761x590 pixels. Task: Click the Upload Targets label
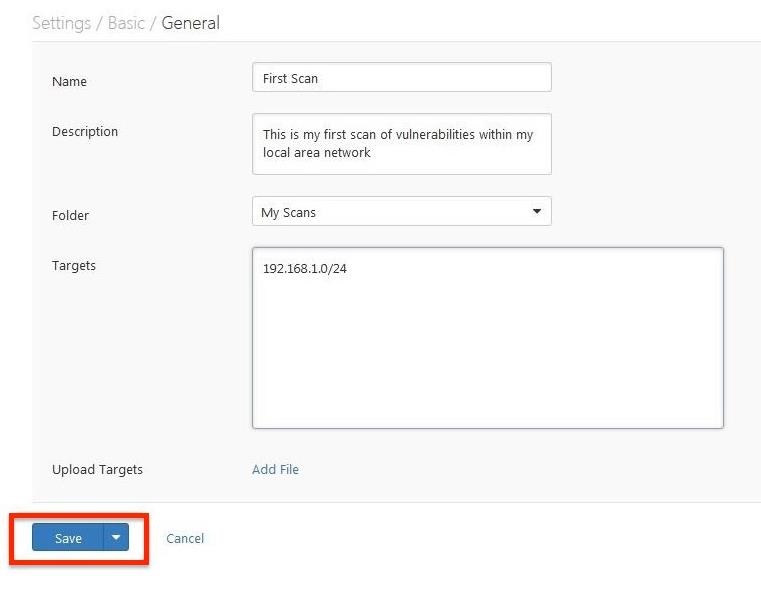point(97,469)
